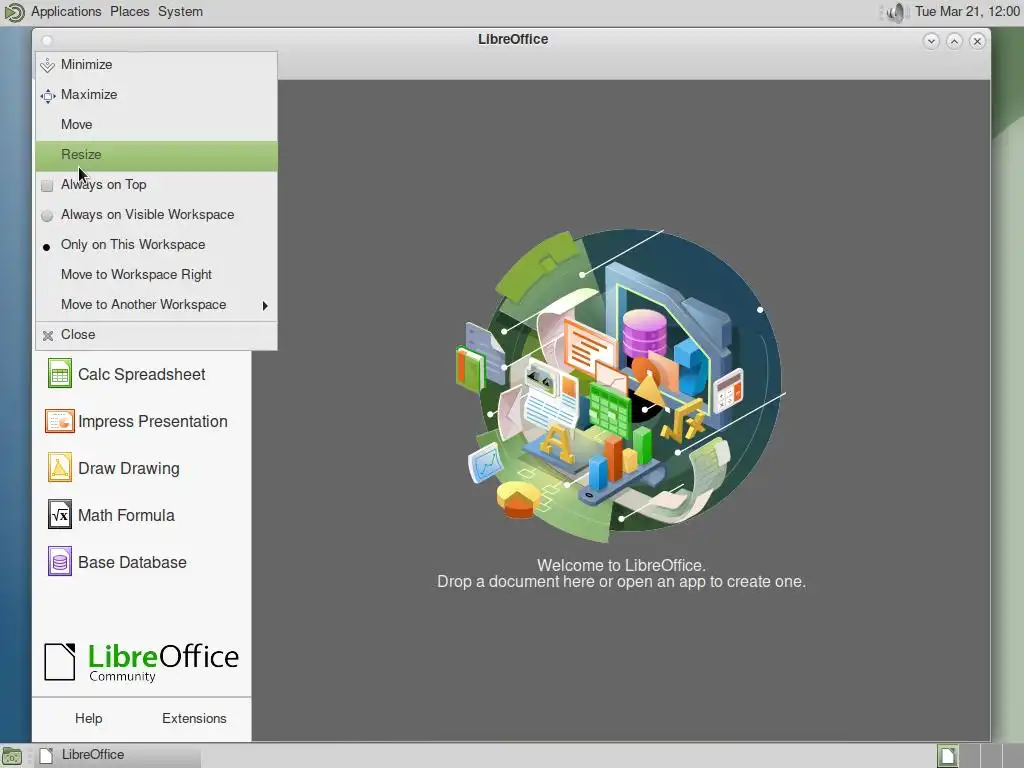Click the Welcome to LibreOffice text
This screenshot has height=768, width=1024.
(x=621, y=566)
